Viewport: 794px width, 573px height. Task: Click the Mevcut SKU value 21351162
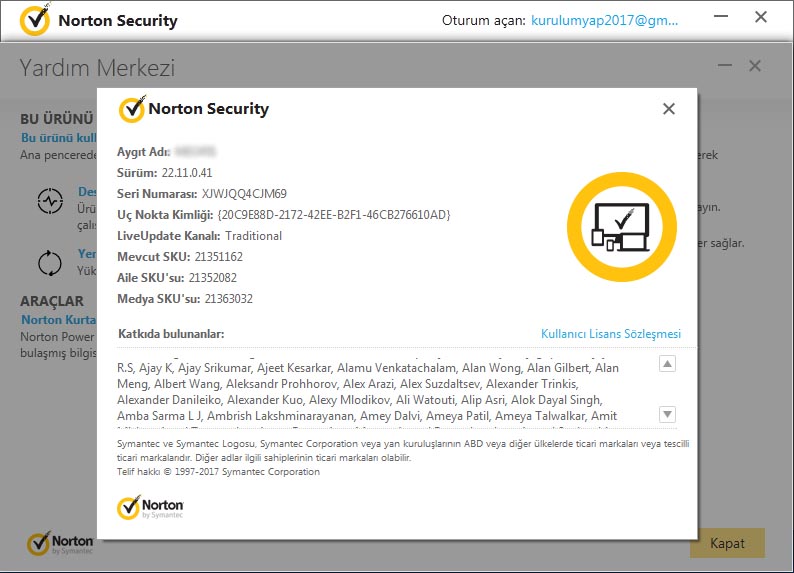pyautogui.click(x=219, y=257)
